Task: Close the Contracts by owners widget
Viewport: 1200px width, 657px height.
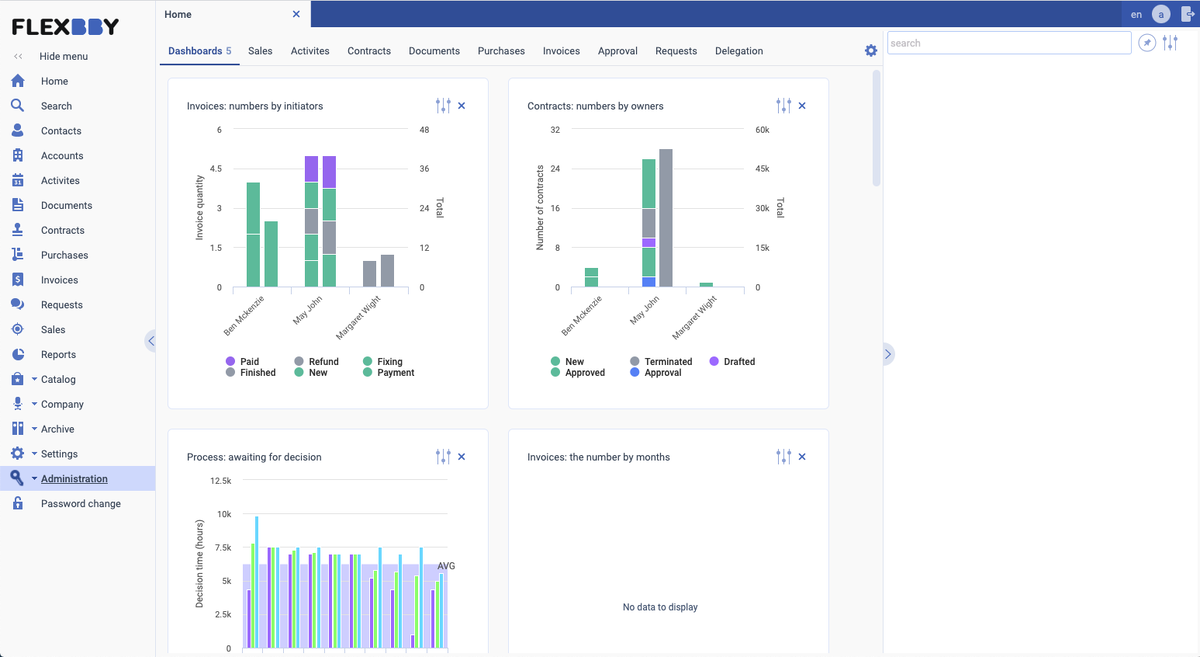Action: [802, 106]
